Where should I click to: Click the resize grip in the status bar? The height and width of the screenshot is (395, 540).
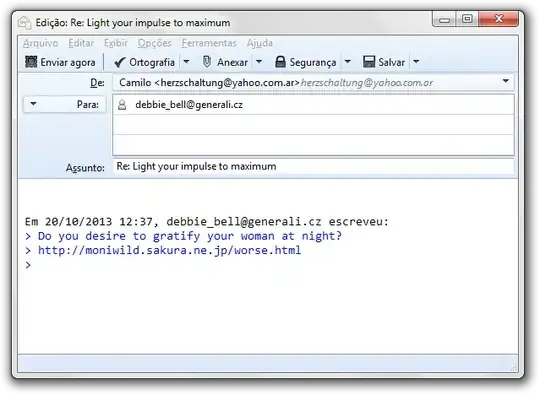[x=513, y=367]
